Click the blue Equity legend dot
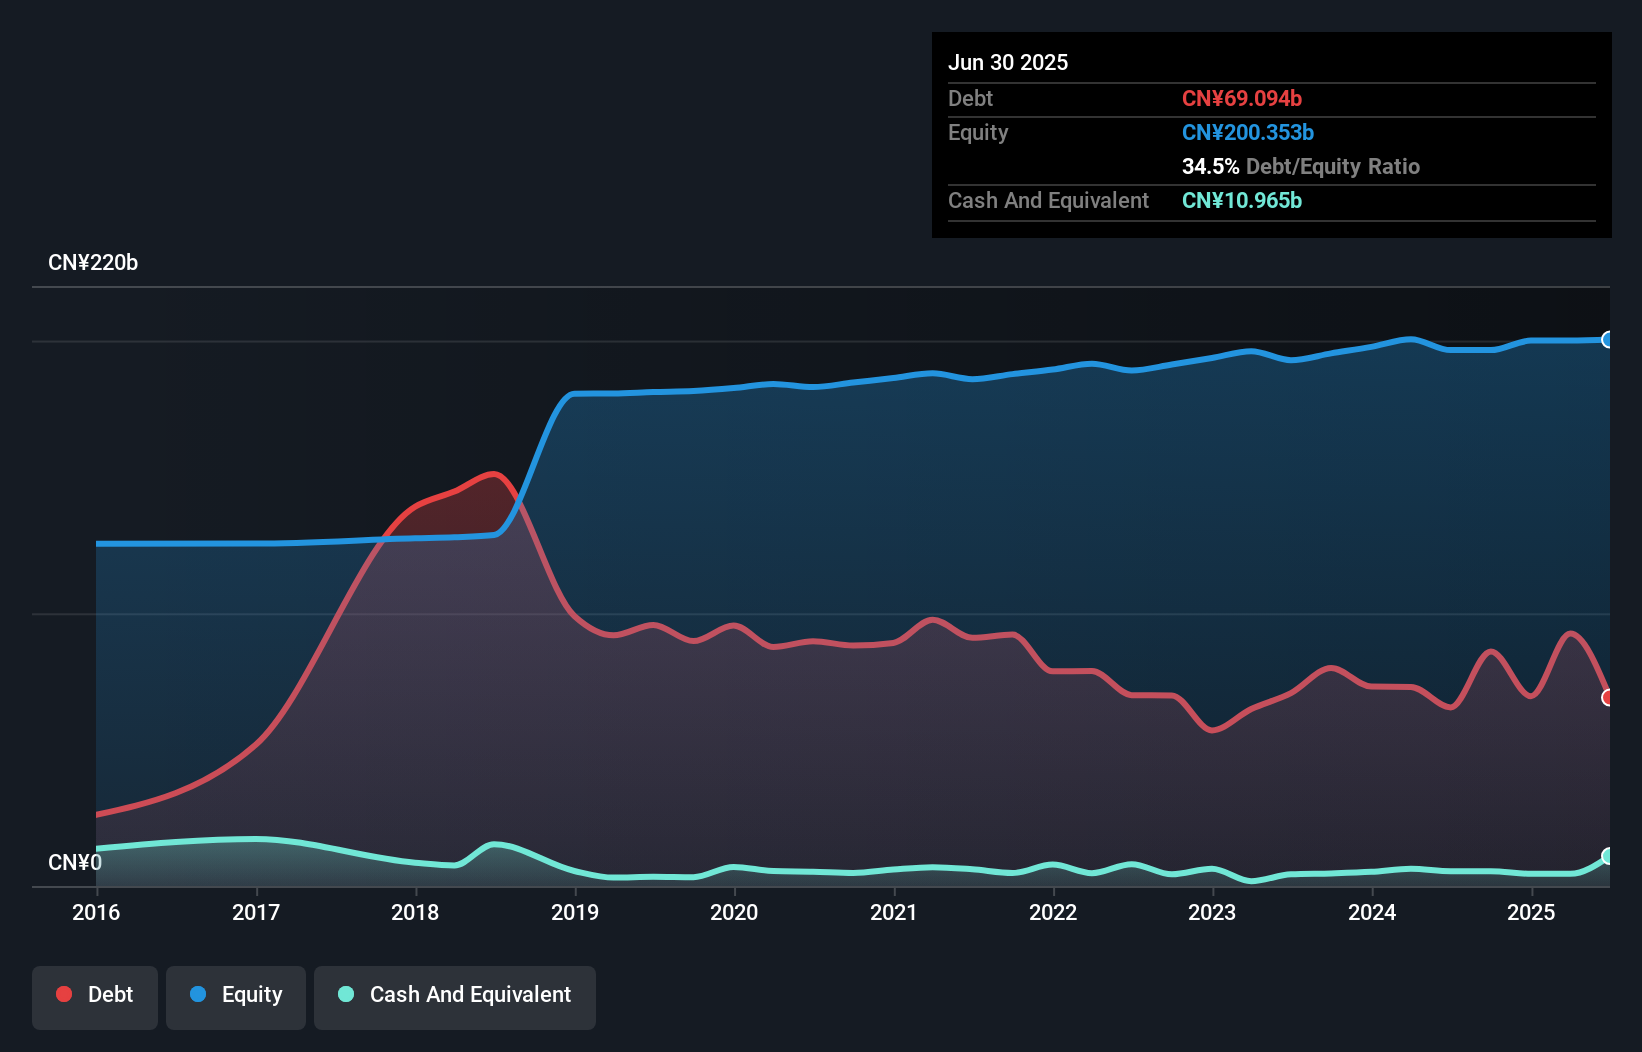1642x1052 pixels. (198, 994)
